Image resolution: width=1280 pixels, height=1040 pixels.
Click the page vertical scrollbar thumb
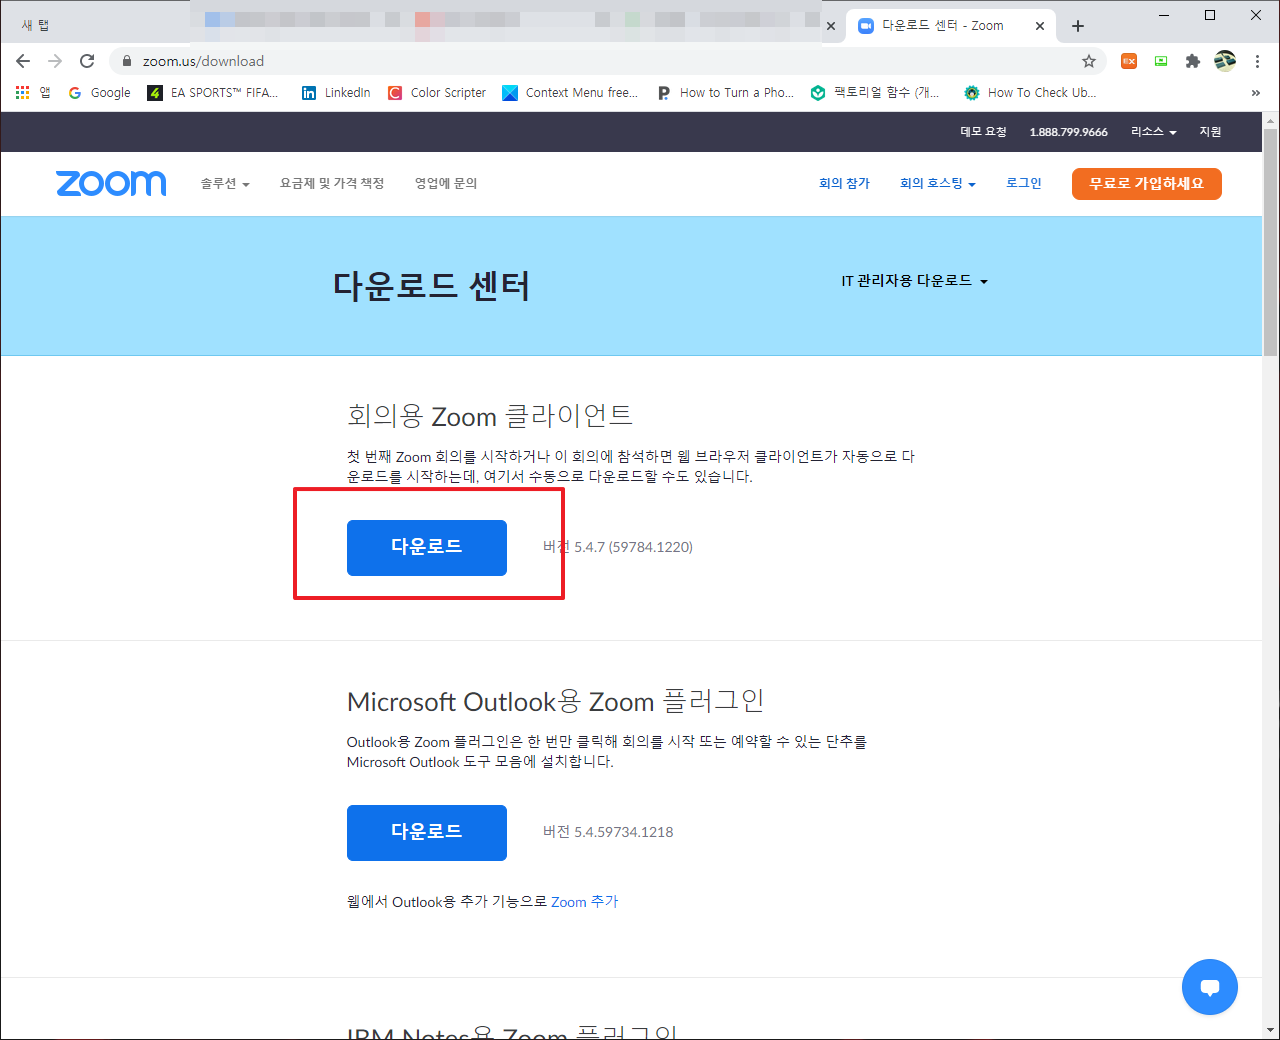[x=1271, y=243]
